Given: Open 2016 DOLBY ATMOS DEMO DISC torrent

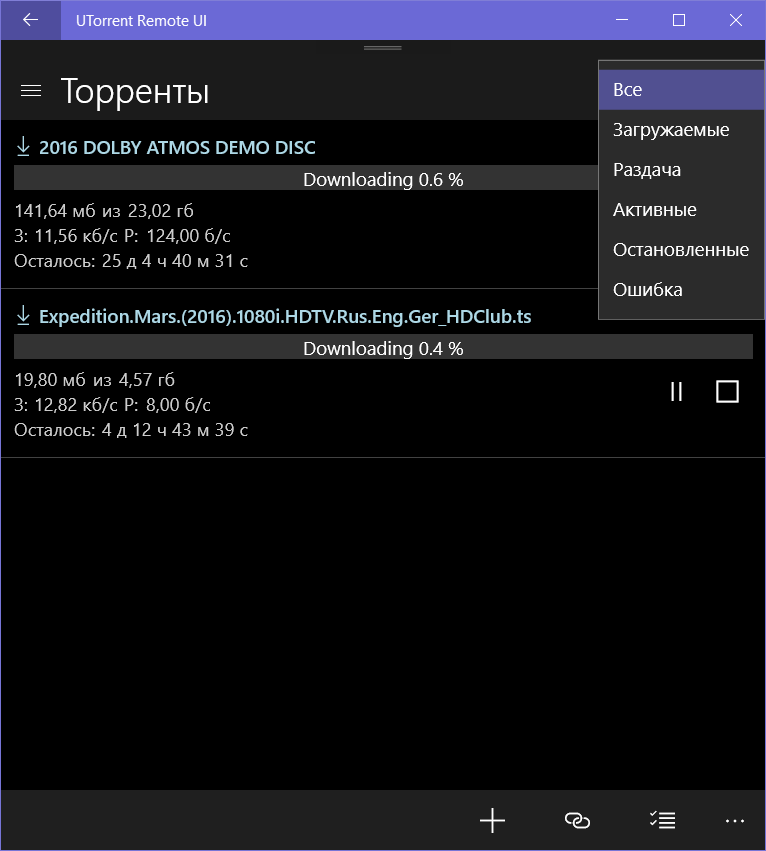Looking at the screenshot, I should point(177,148).
